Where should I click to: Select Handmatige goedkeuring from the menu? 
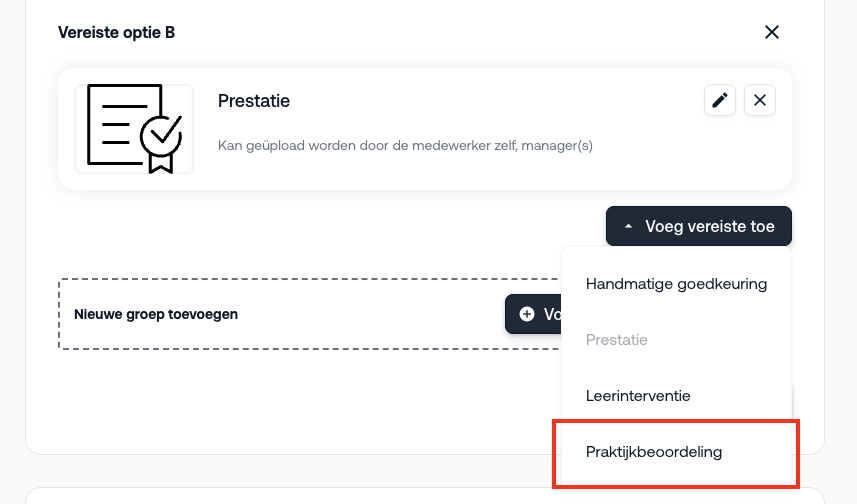click(x=676, y=284)
